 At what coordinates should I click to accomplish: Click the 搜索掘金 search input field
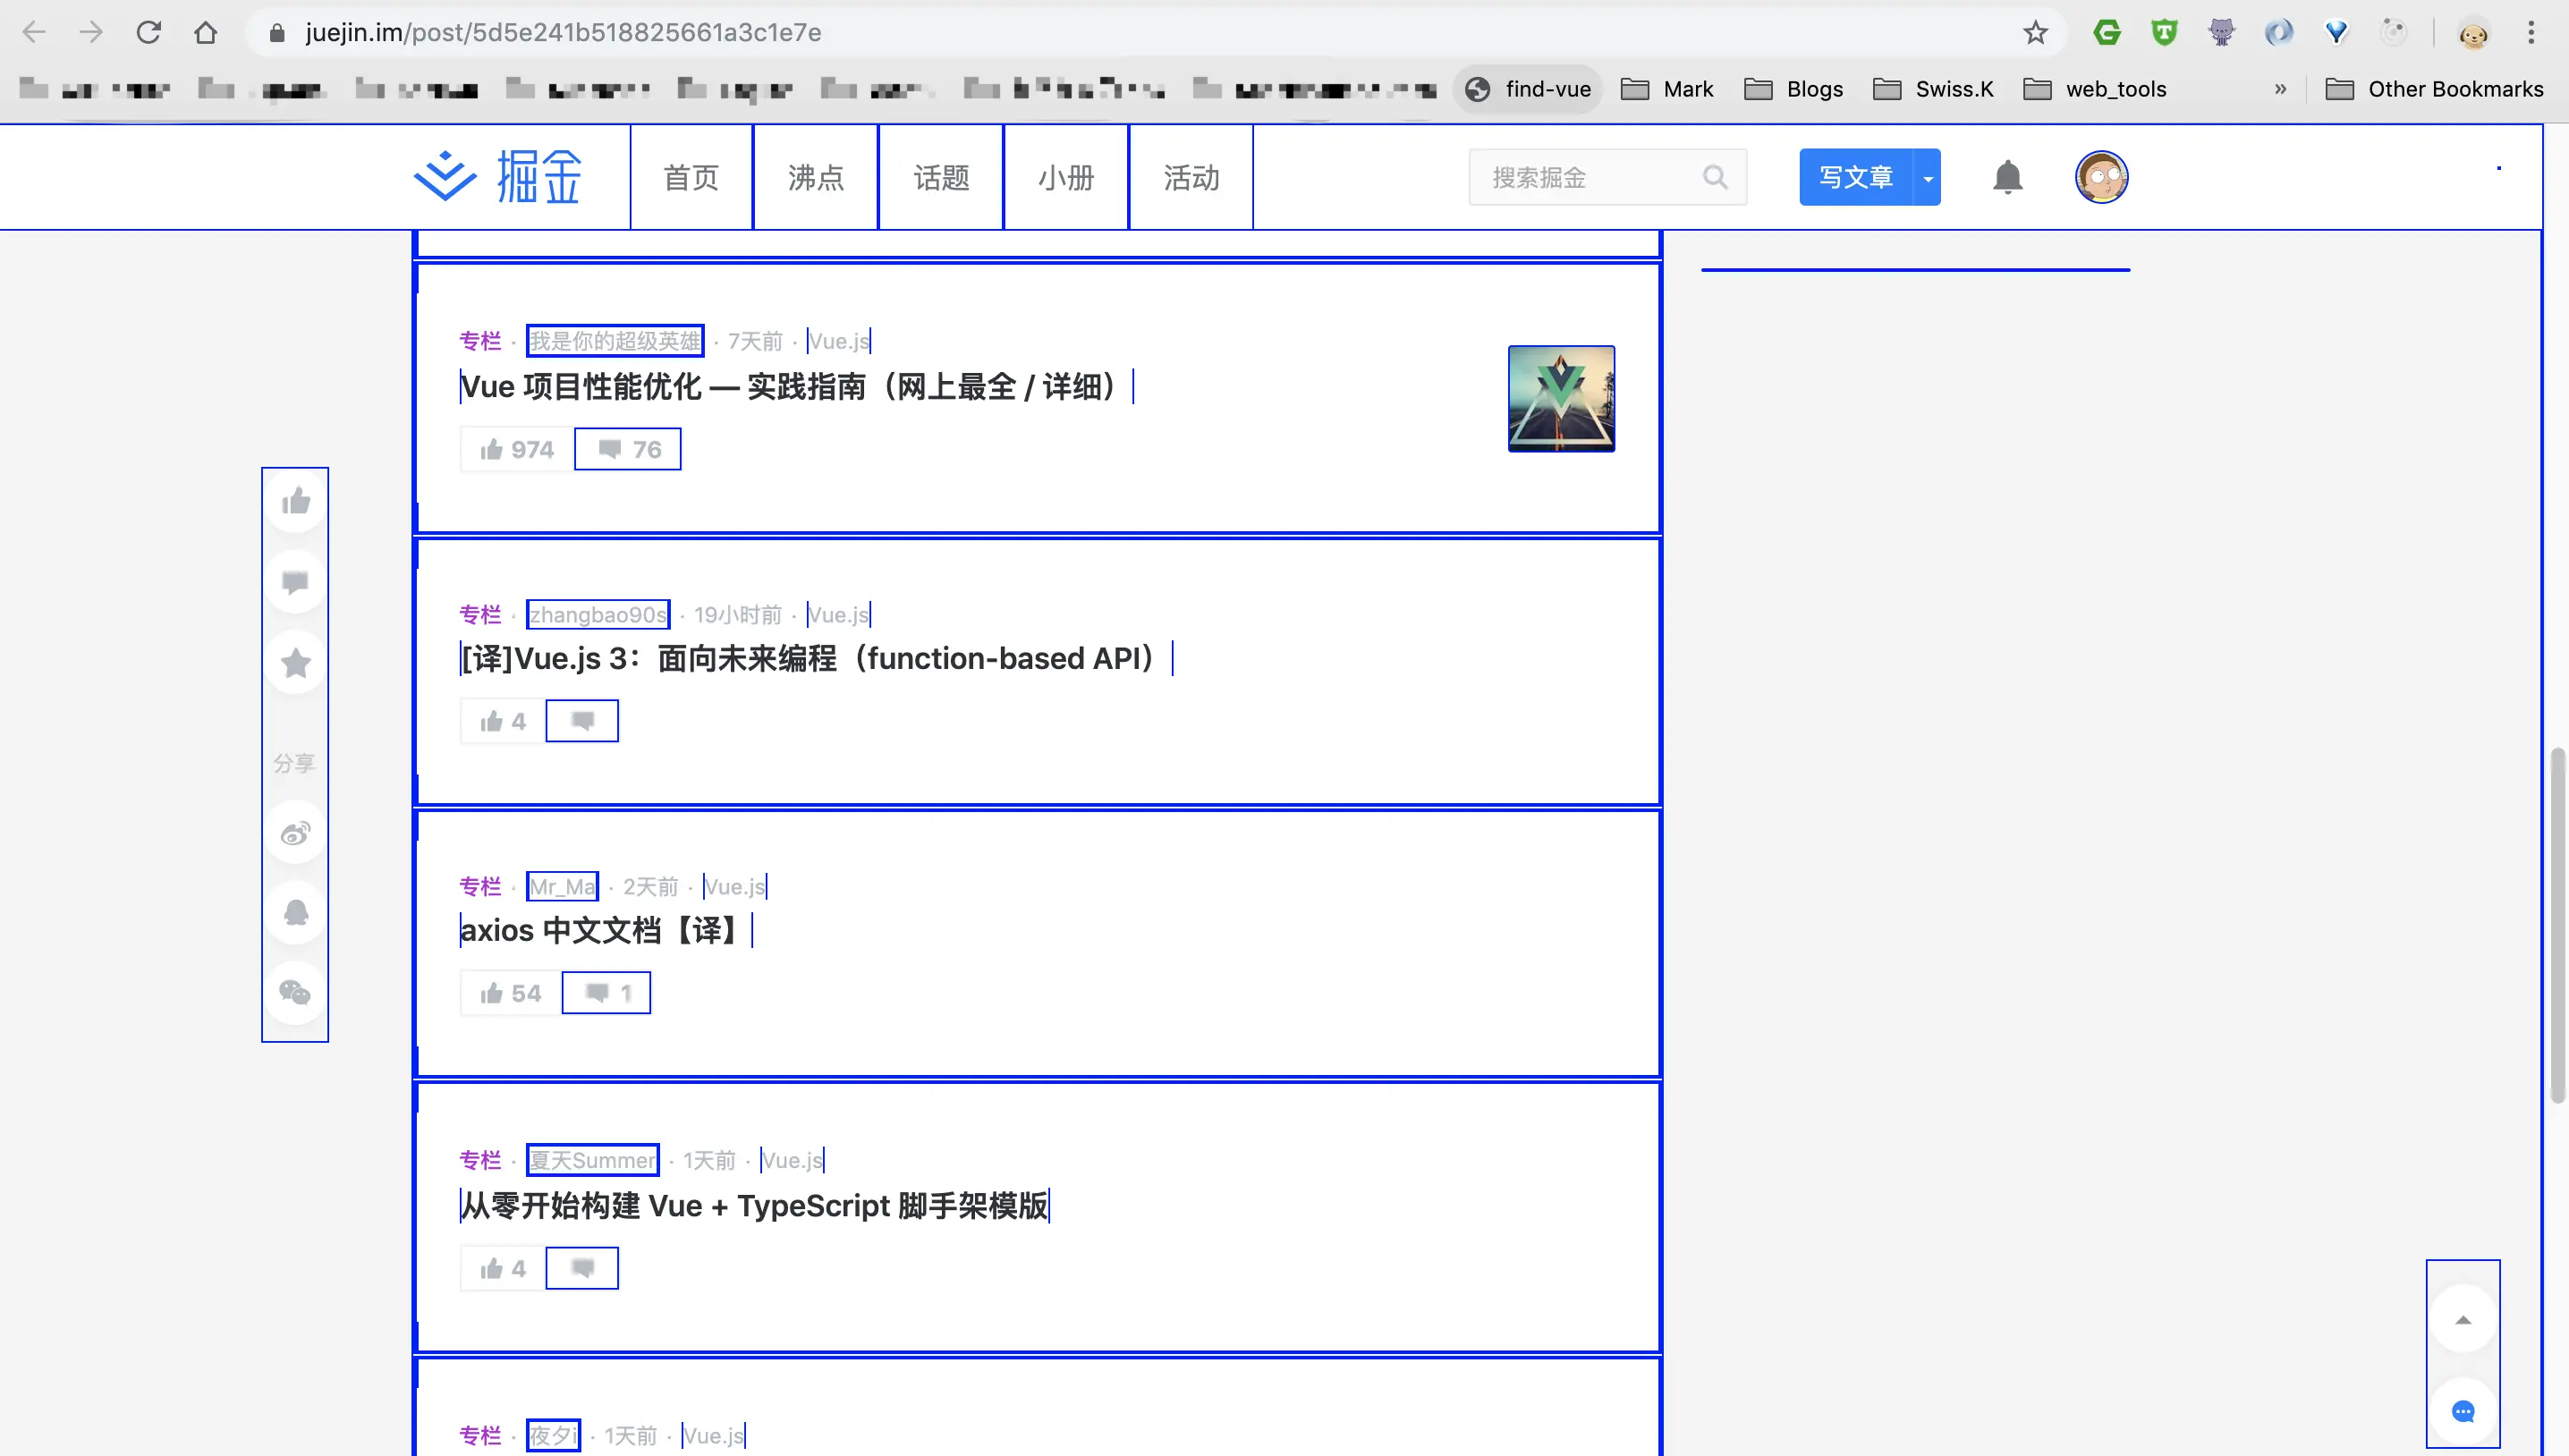(1590, 177)
